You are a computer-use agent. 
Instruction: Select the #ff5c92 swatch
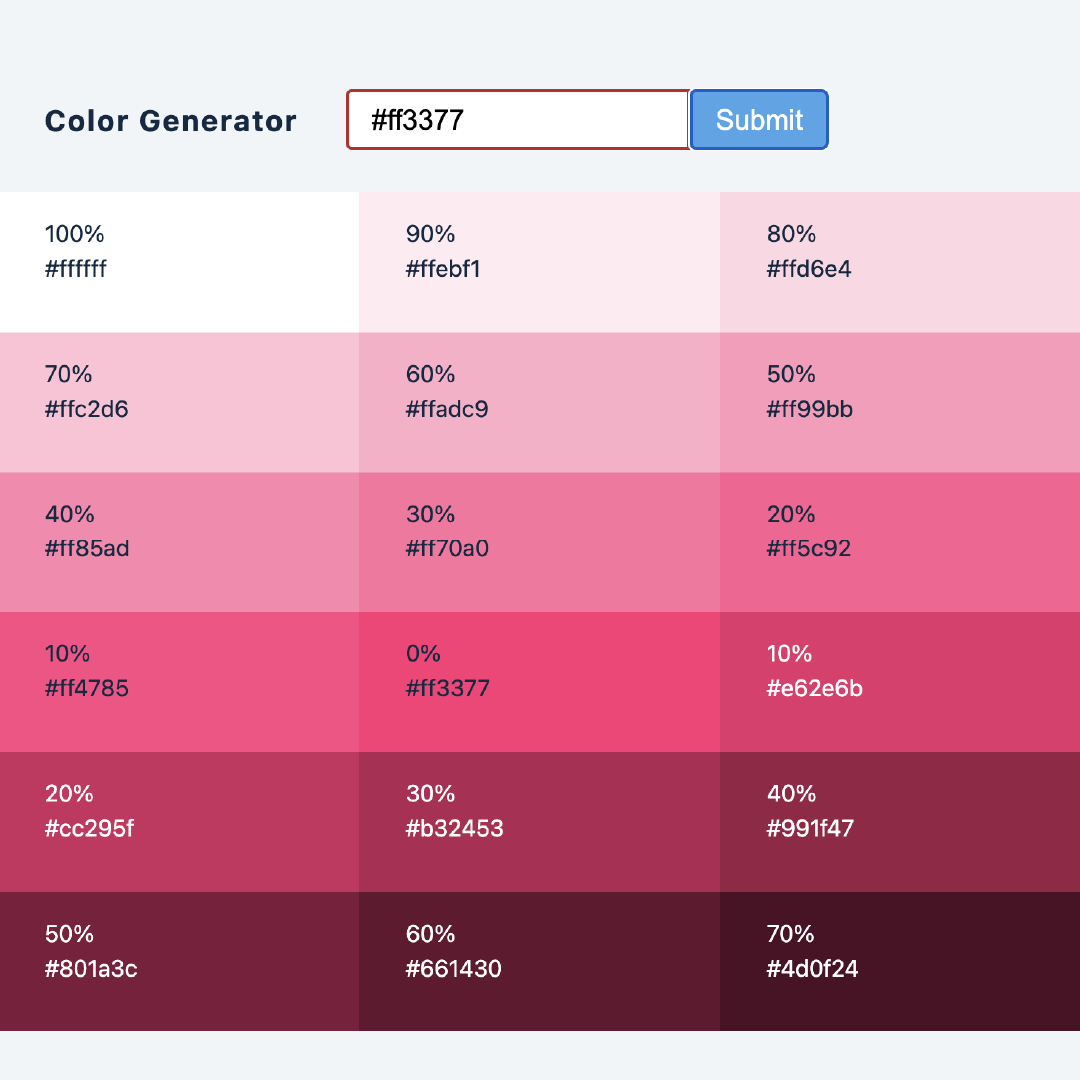click(x=899, y=541)
